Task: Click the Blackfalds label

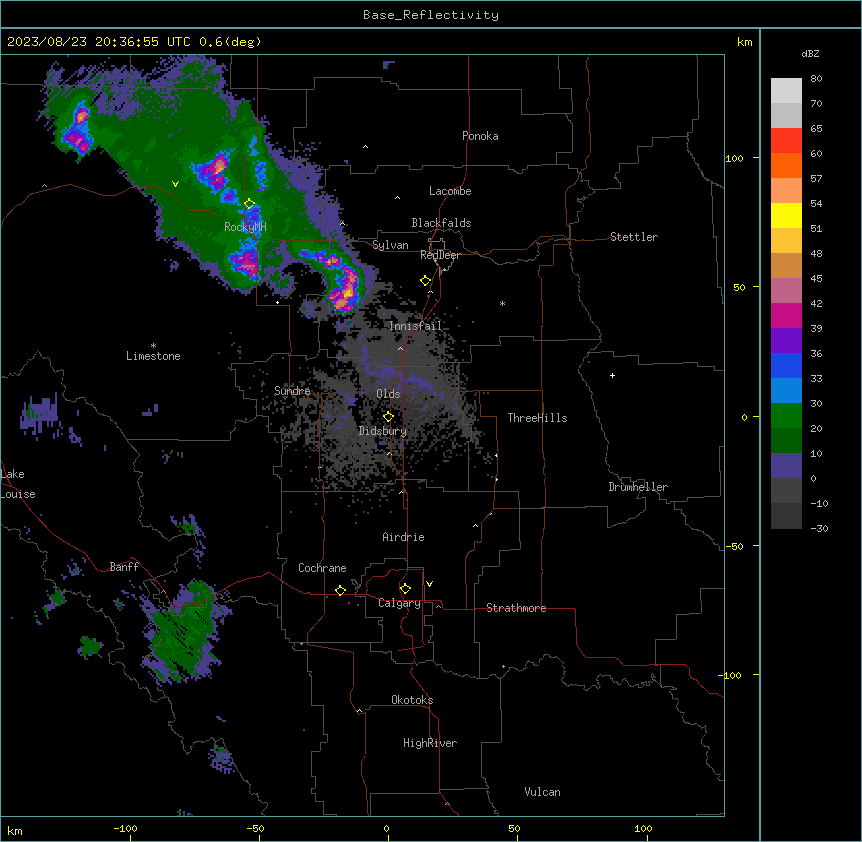Action: coord(441,223)
